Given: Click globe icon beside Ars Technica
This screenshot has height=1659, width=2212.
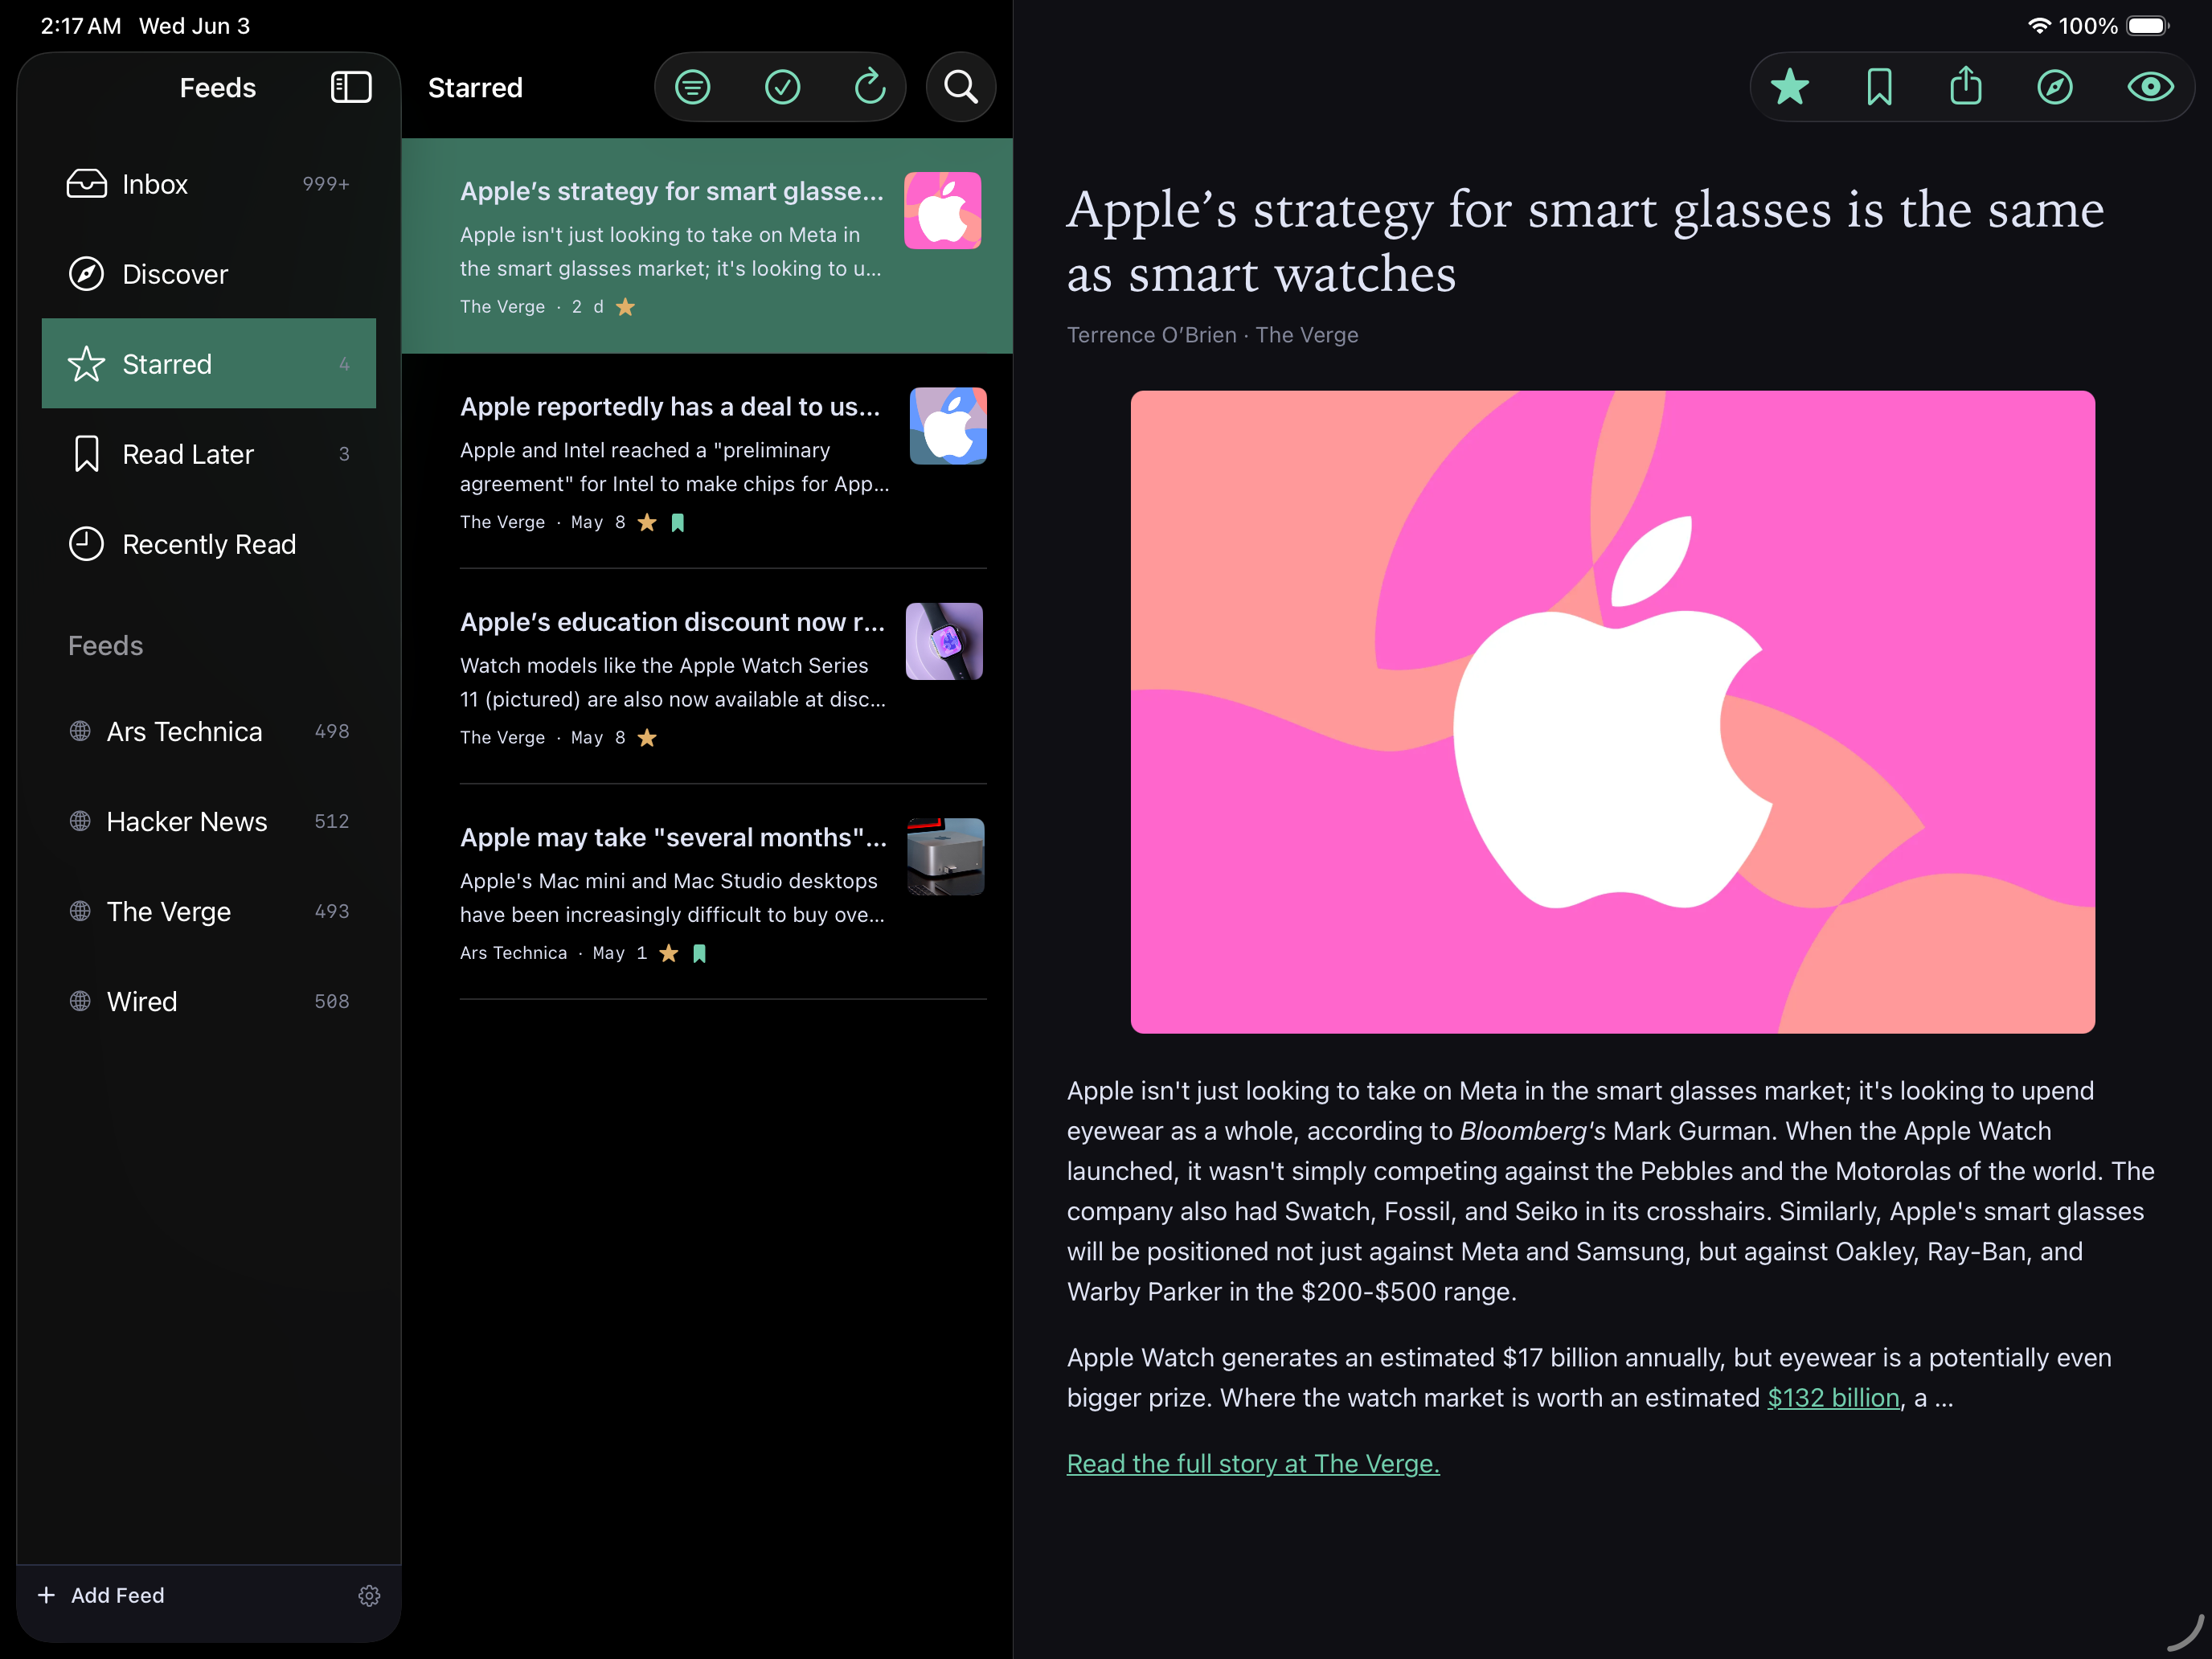Looking at the screenshot, I should pyautogui.click(x=80, y=731).
